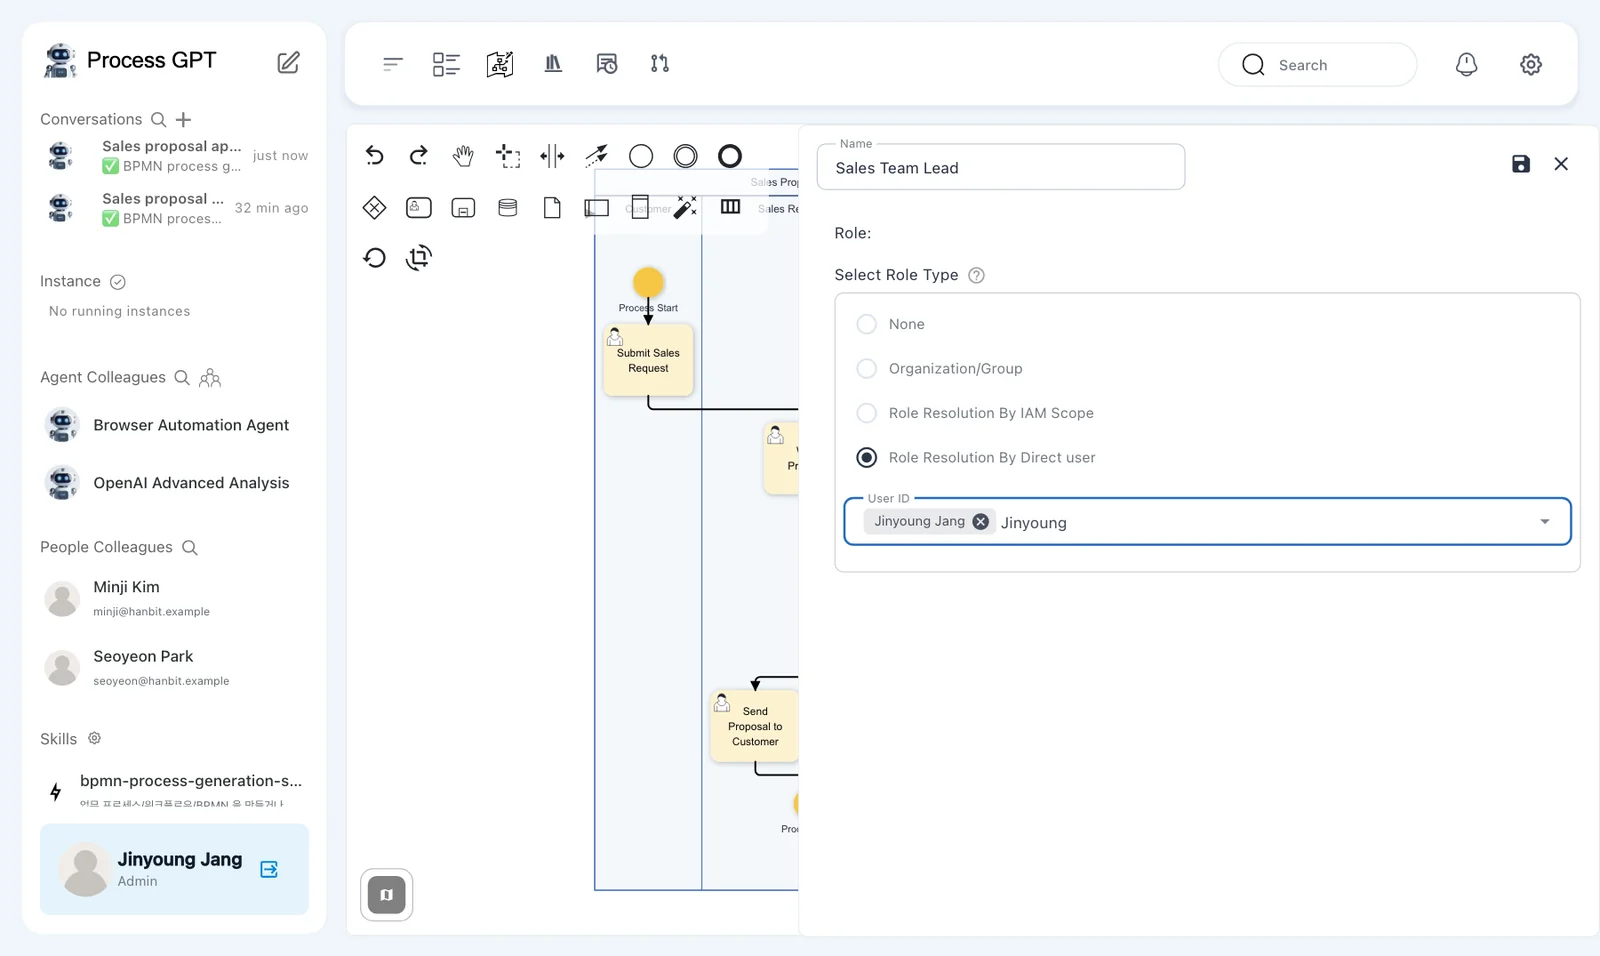Select Role Resolution By IAM Scope
Screen dimensions: 1600x956
867,413
